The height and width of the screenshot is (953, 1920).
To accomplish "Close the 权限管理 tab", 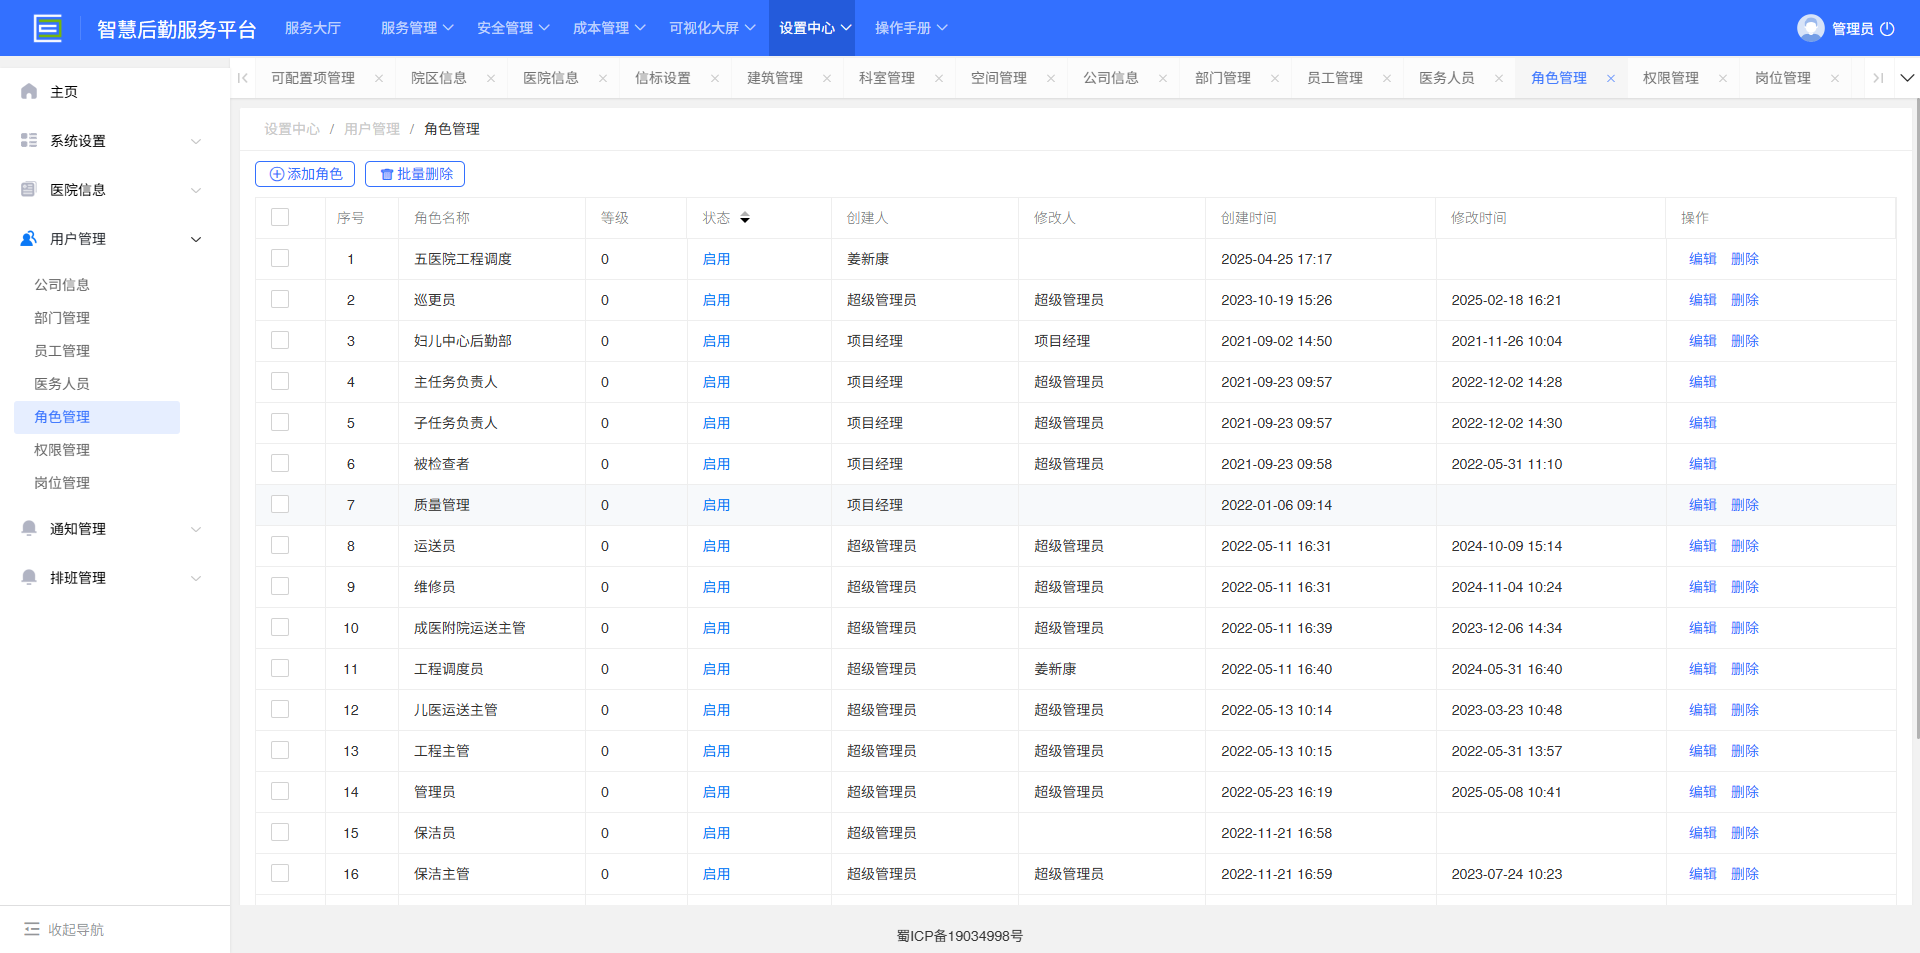I will click(x=1723, y=78).
